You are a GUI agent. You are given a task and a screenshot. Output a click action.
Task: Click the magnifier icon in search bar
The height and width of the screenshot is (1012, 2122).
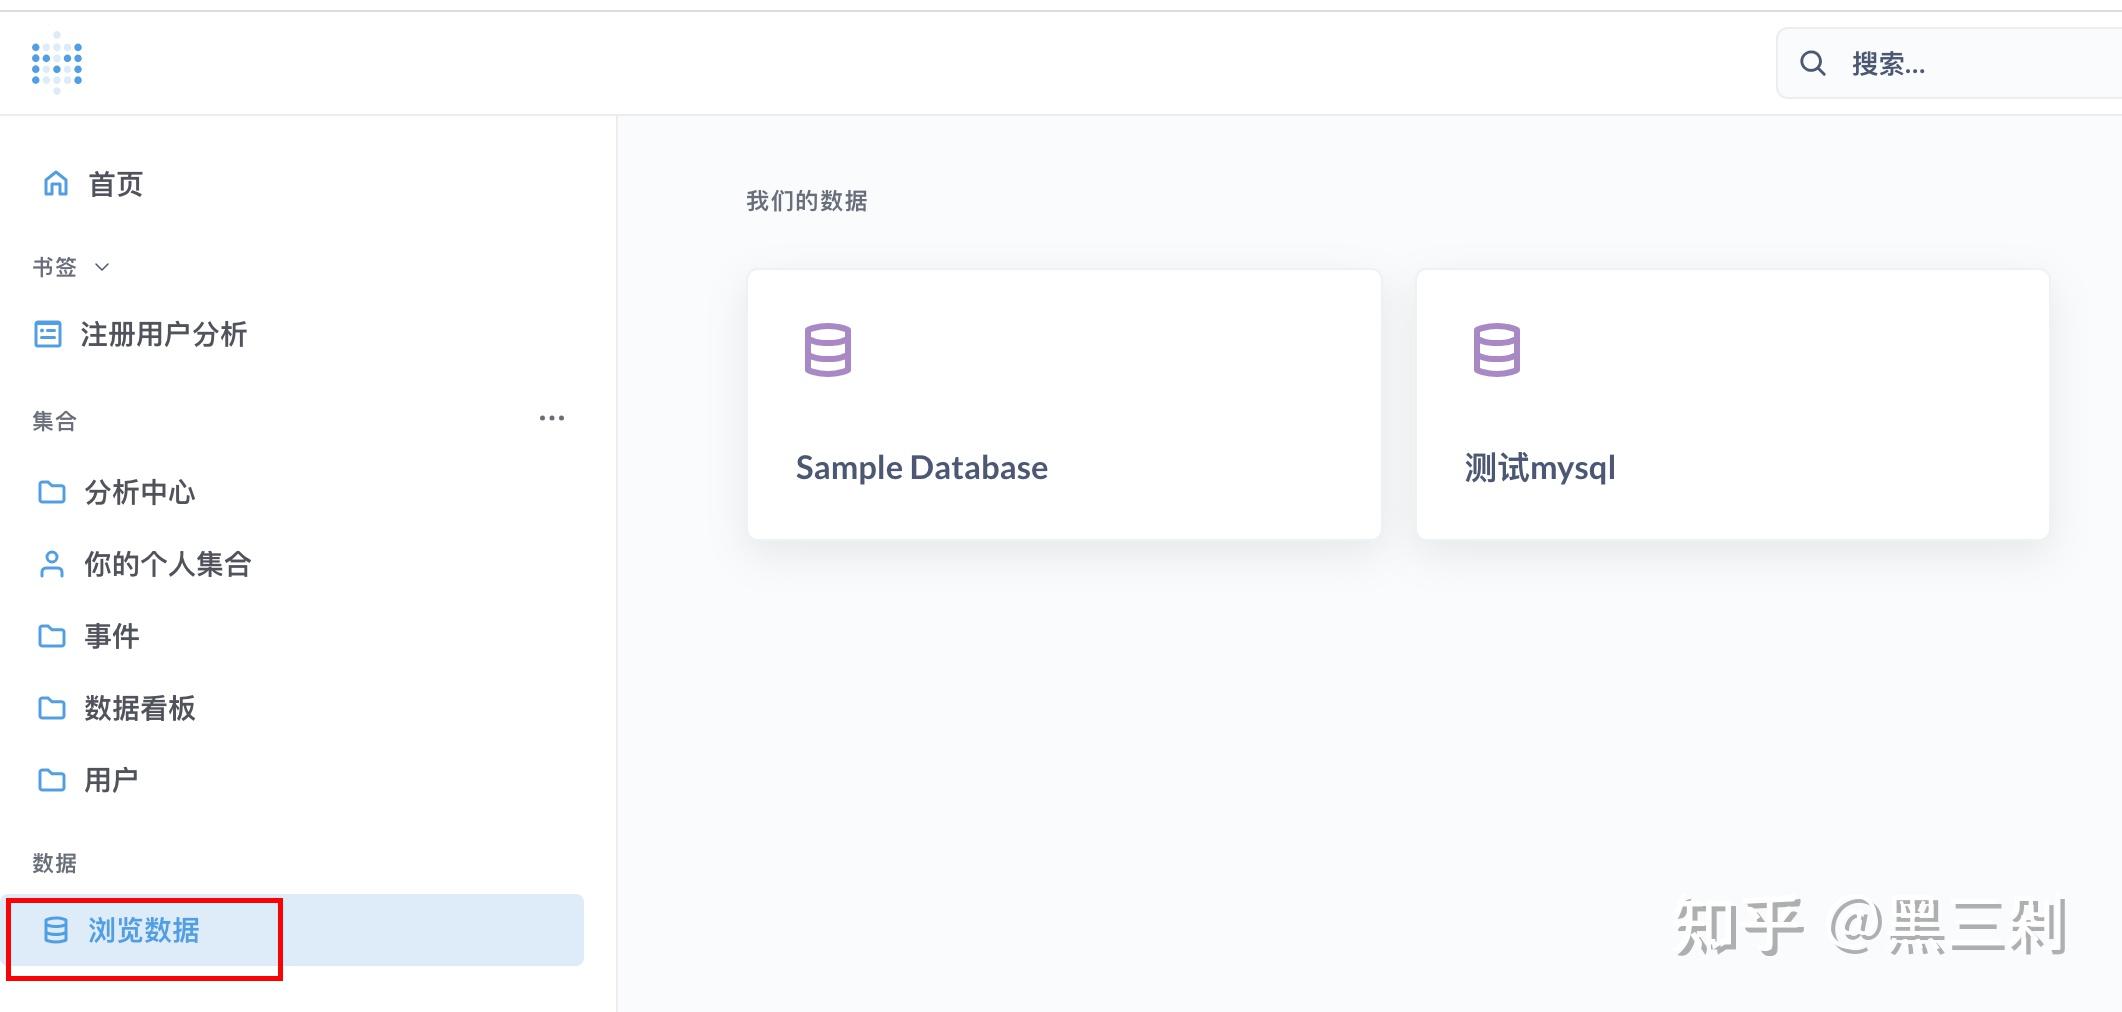point(1813,63)
